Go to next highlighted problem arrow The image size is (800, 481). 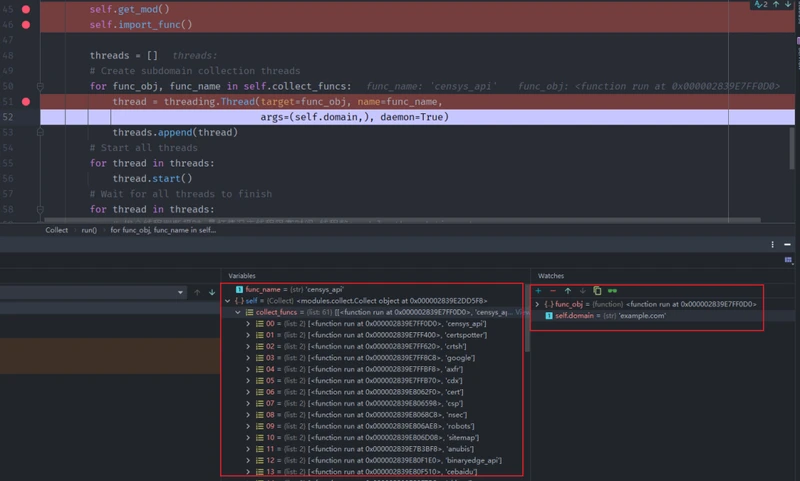coord(788,4)
